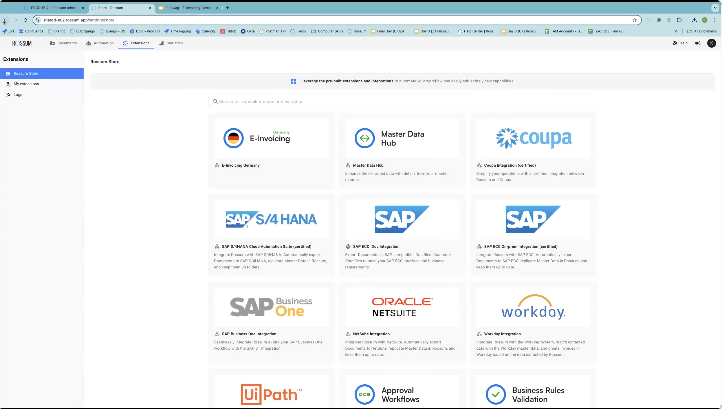
Task: Open the Master Data Hub title link
Action: coord(368,165)
